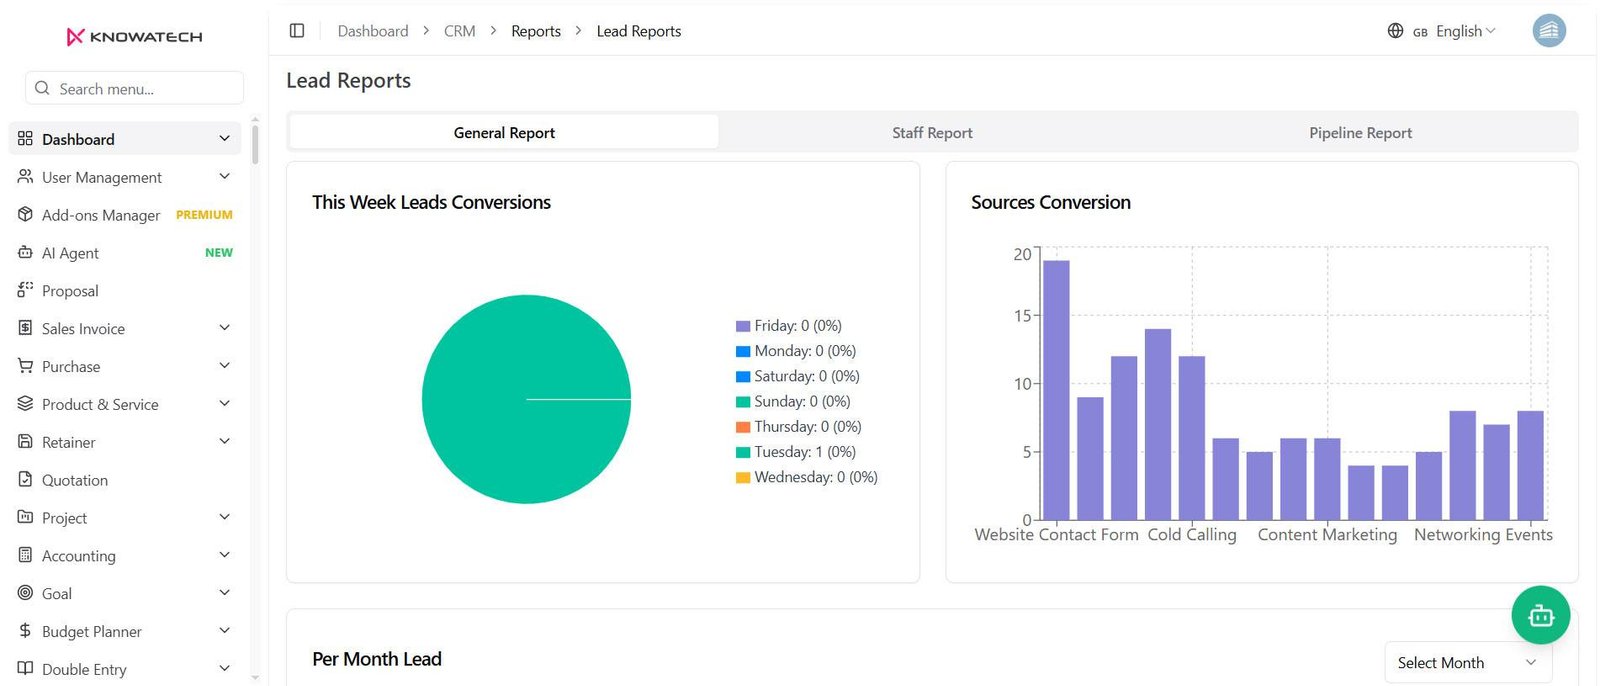
Task: Click the sidebar scrollbar thumb
Action: (x=255, y=144)
